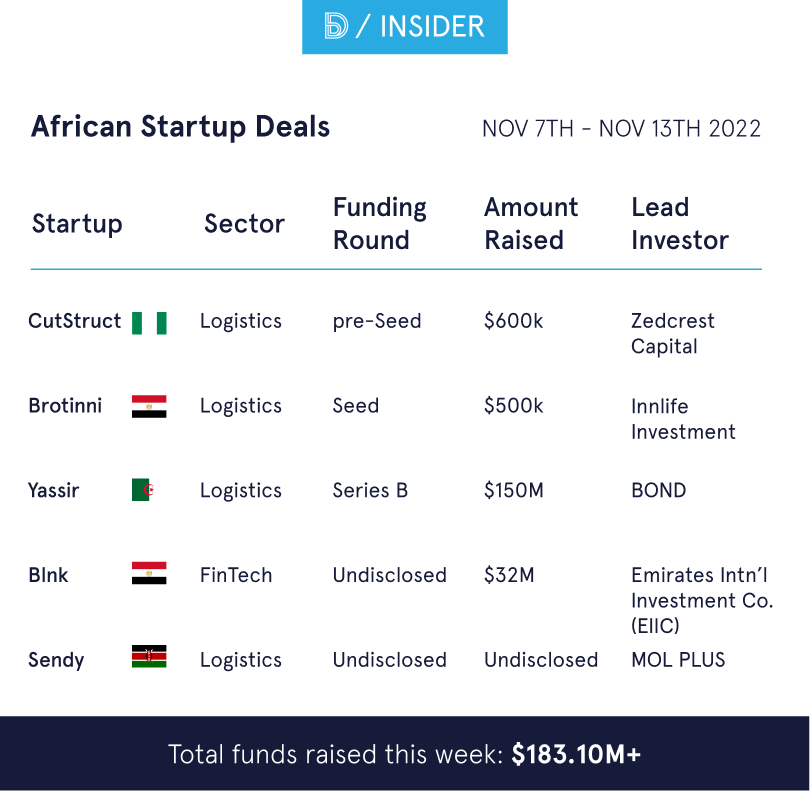This screenshot has width=810, height=791.
Task: Select the CutStruct startup name
Action: tap(75, 321)
